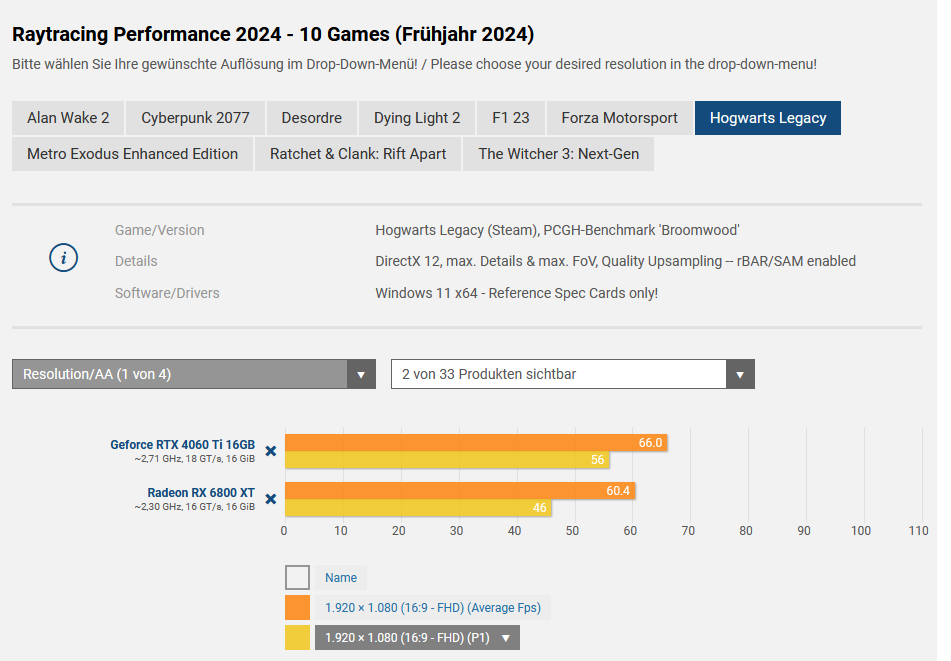Click the '~2,30 GHz, 16 GT/s, 16 GiB' spec text

pyautogui.click(x=195, y=507)
